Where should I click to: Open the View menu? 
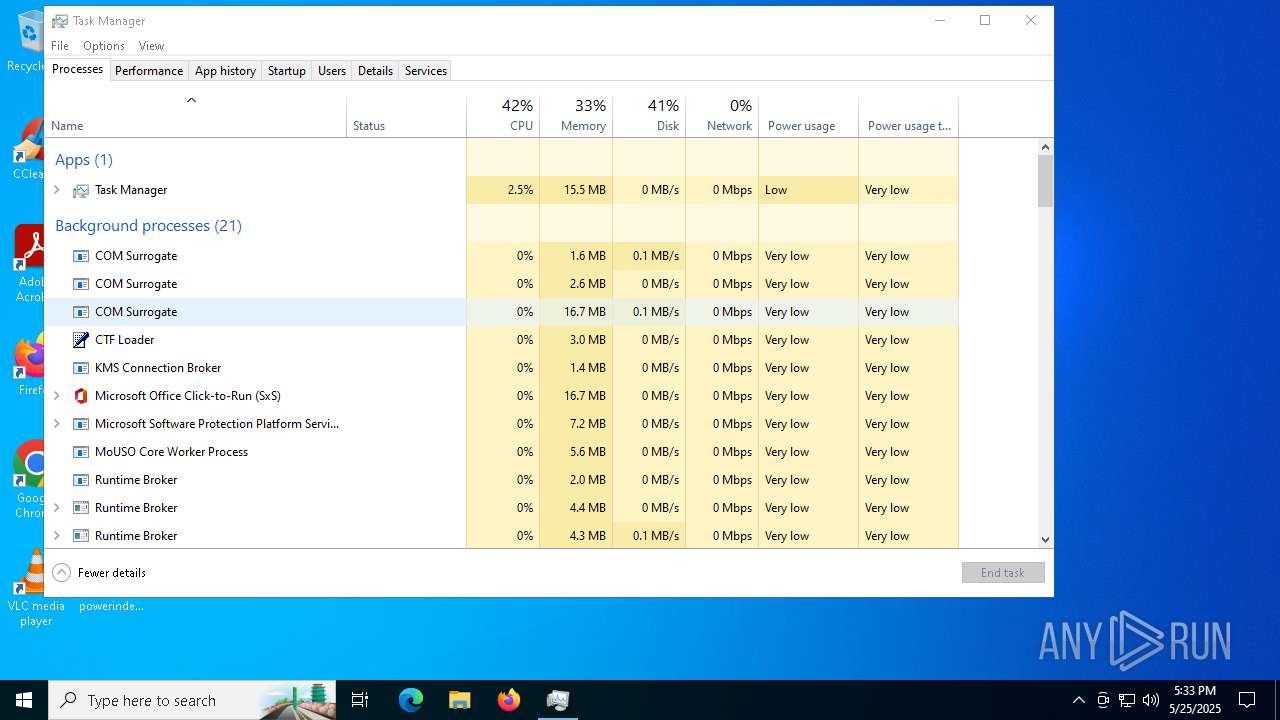pyautogui.click(x=151, y=46)
